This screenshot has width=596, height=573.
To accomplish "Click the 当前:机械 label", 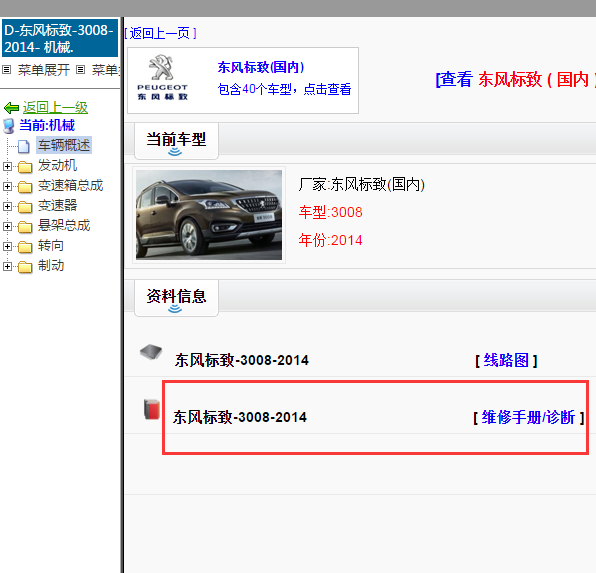I will click(x=47, y=125).
